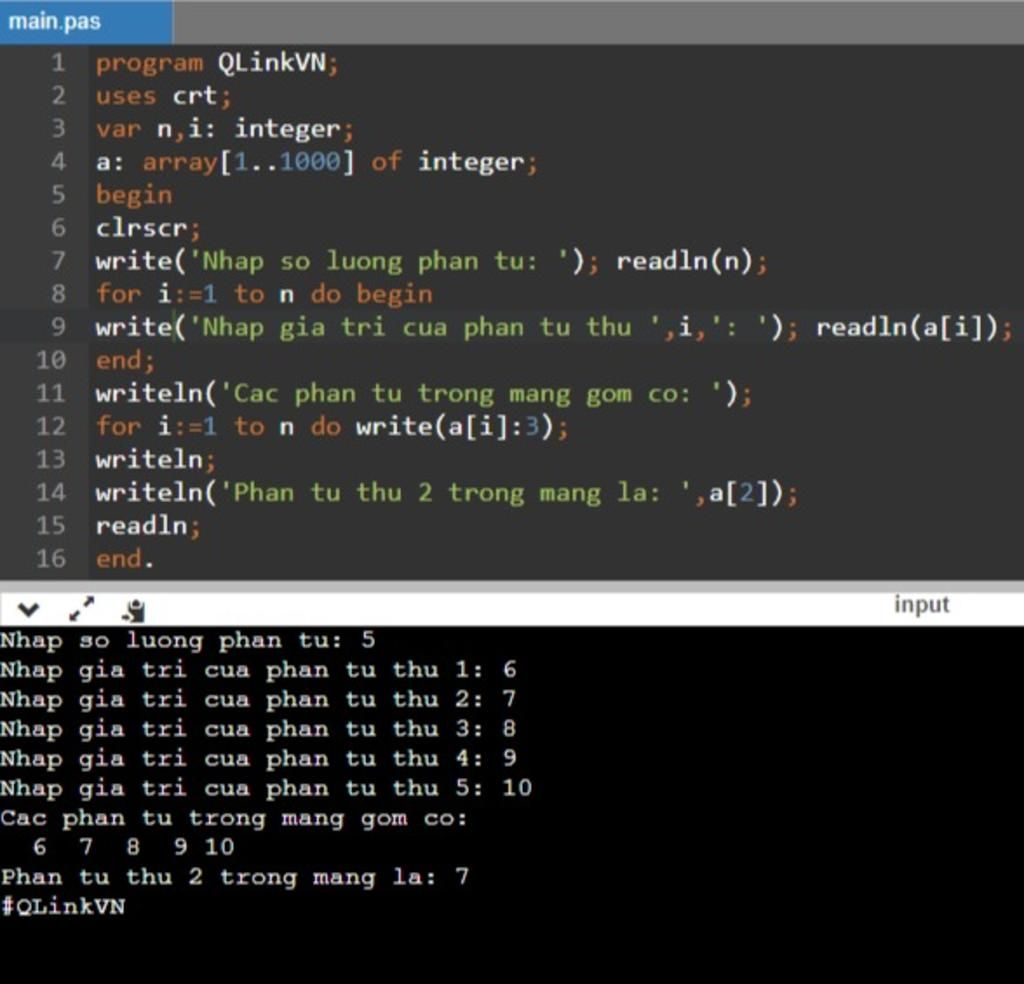The image size is (1024, 984).
Task: Click the console output row '6 7 8 9 10'
Action: pyautogui.click(x=133, y=847)
